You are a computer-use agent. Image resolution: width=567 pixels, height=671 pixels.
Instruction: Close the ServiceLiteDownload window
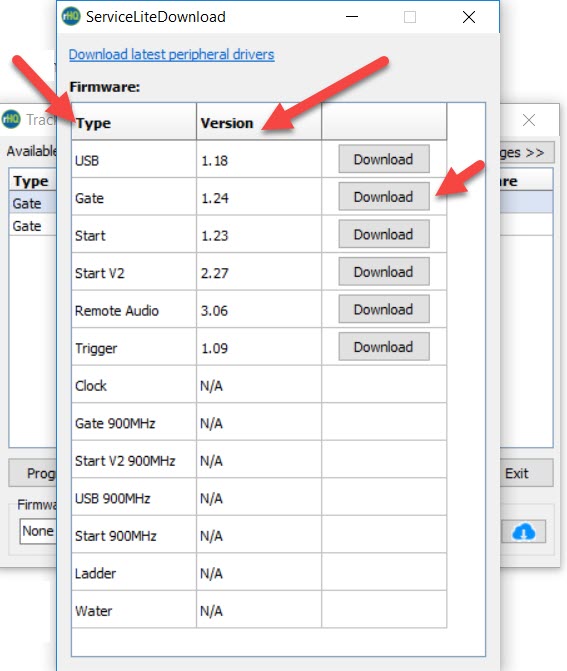pos(469,17)
